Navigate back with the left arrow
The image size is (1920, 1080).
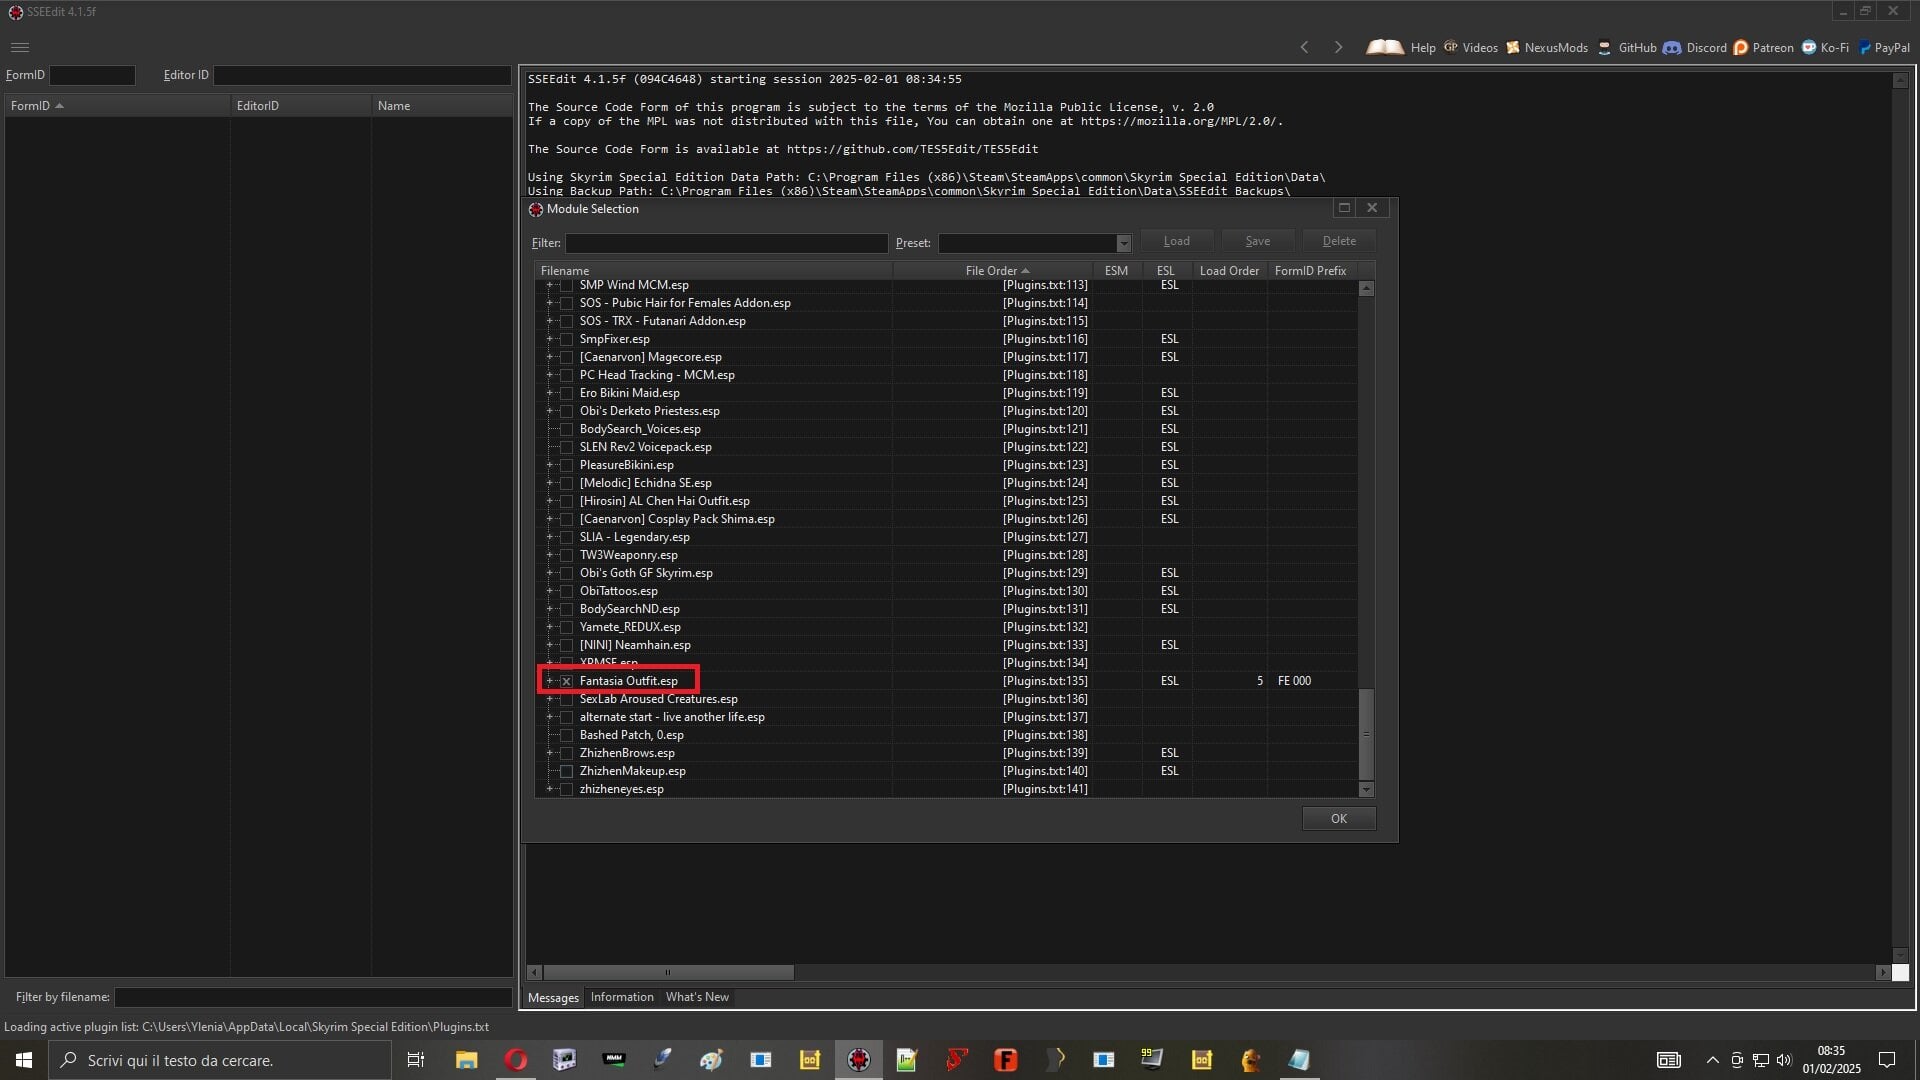tap(1304, 47)
